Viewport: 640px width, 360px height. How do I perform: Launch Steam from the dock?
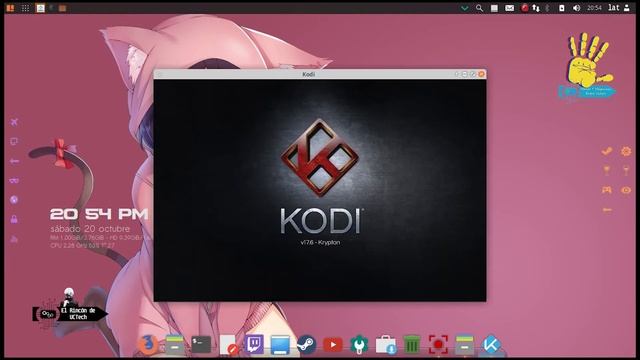306,344
